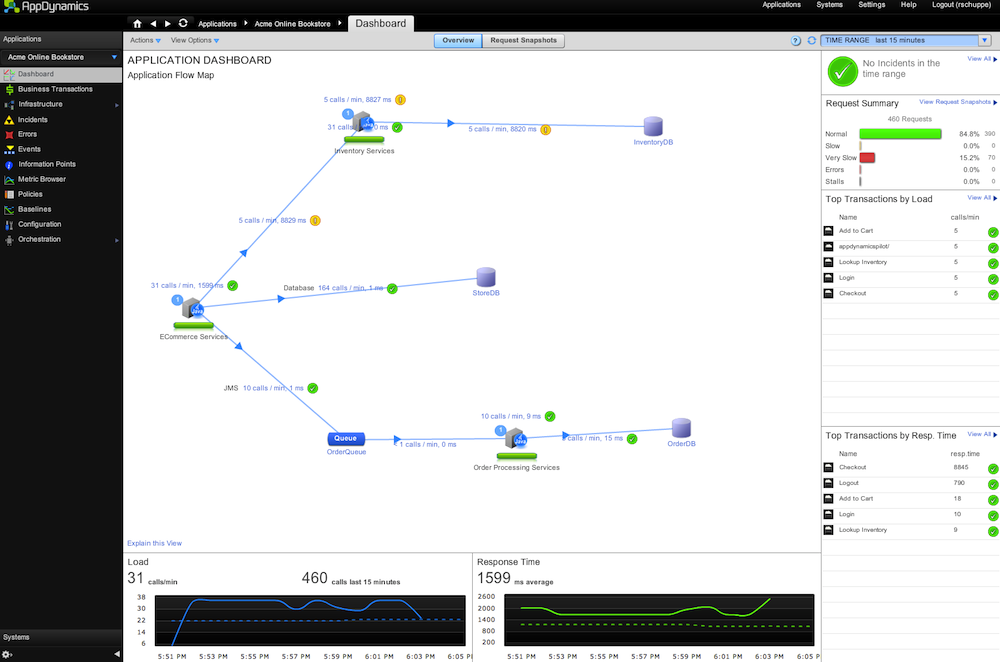Image resolution: width=1000 pixels, height=662 pixels.
Task: Open the Time Range dropdown
Action: [904, 41]
